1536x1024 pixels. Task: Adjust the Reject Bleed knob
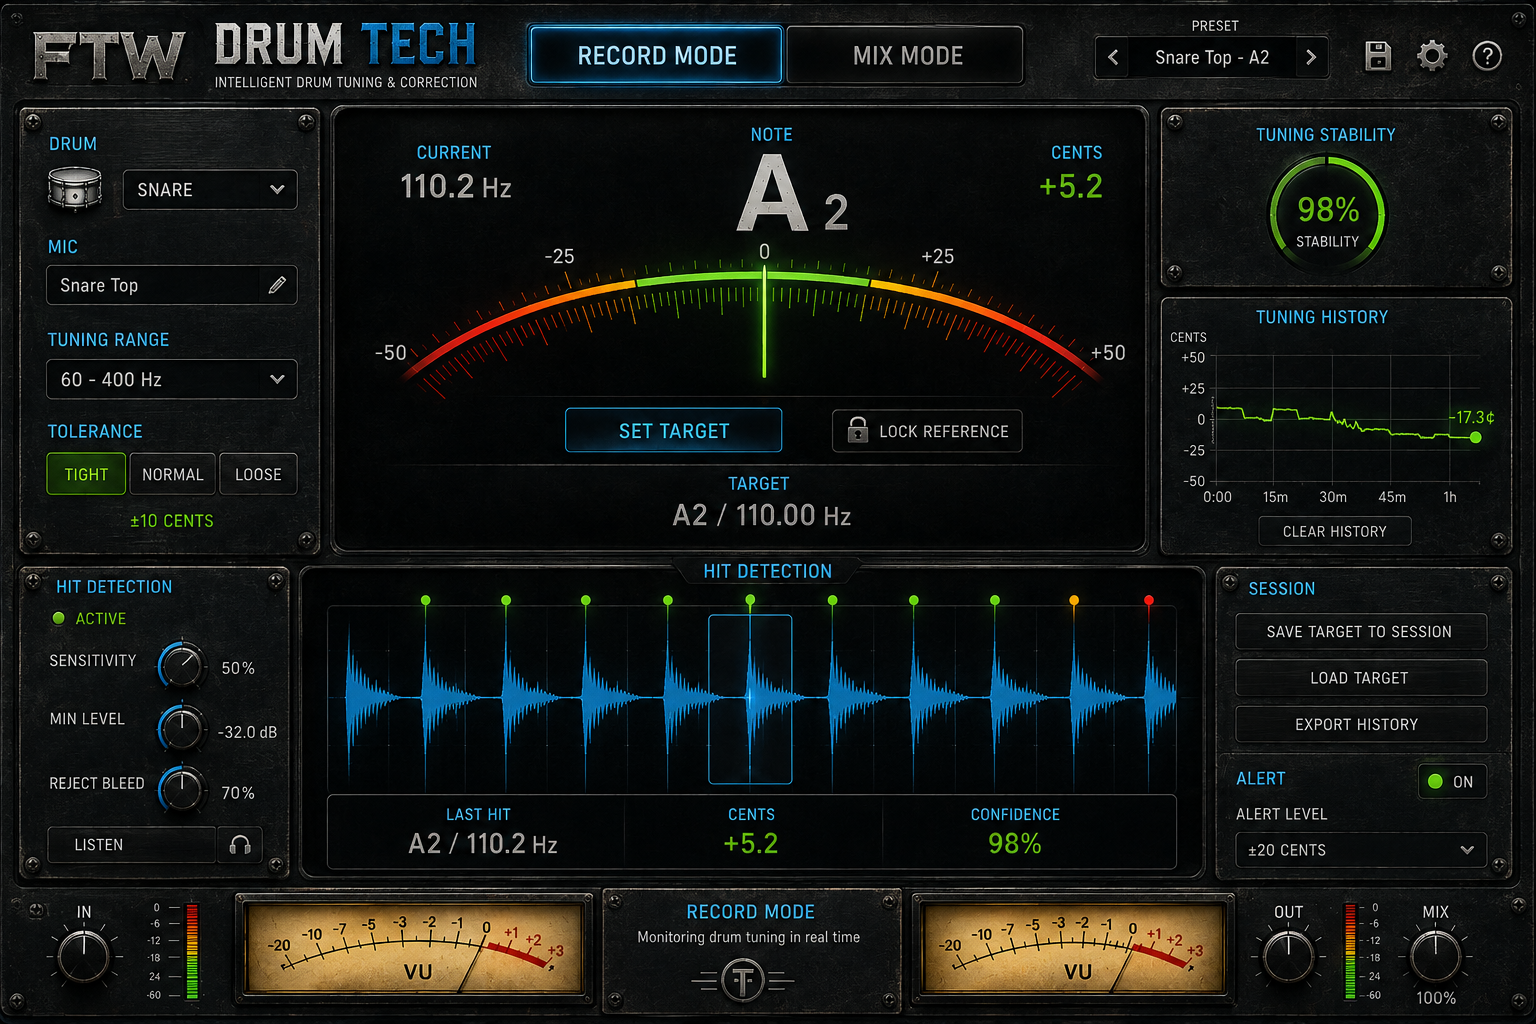click(x=182, y=790)
